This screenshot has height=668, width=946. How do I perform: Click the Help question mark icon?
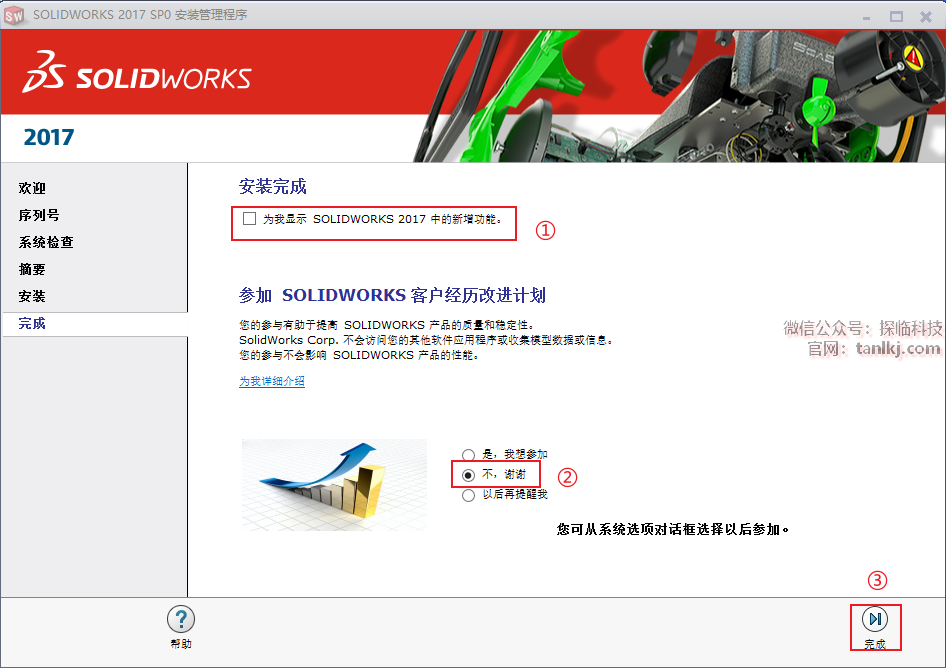click(180, 619)
